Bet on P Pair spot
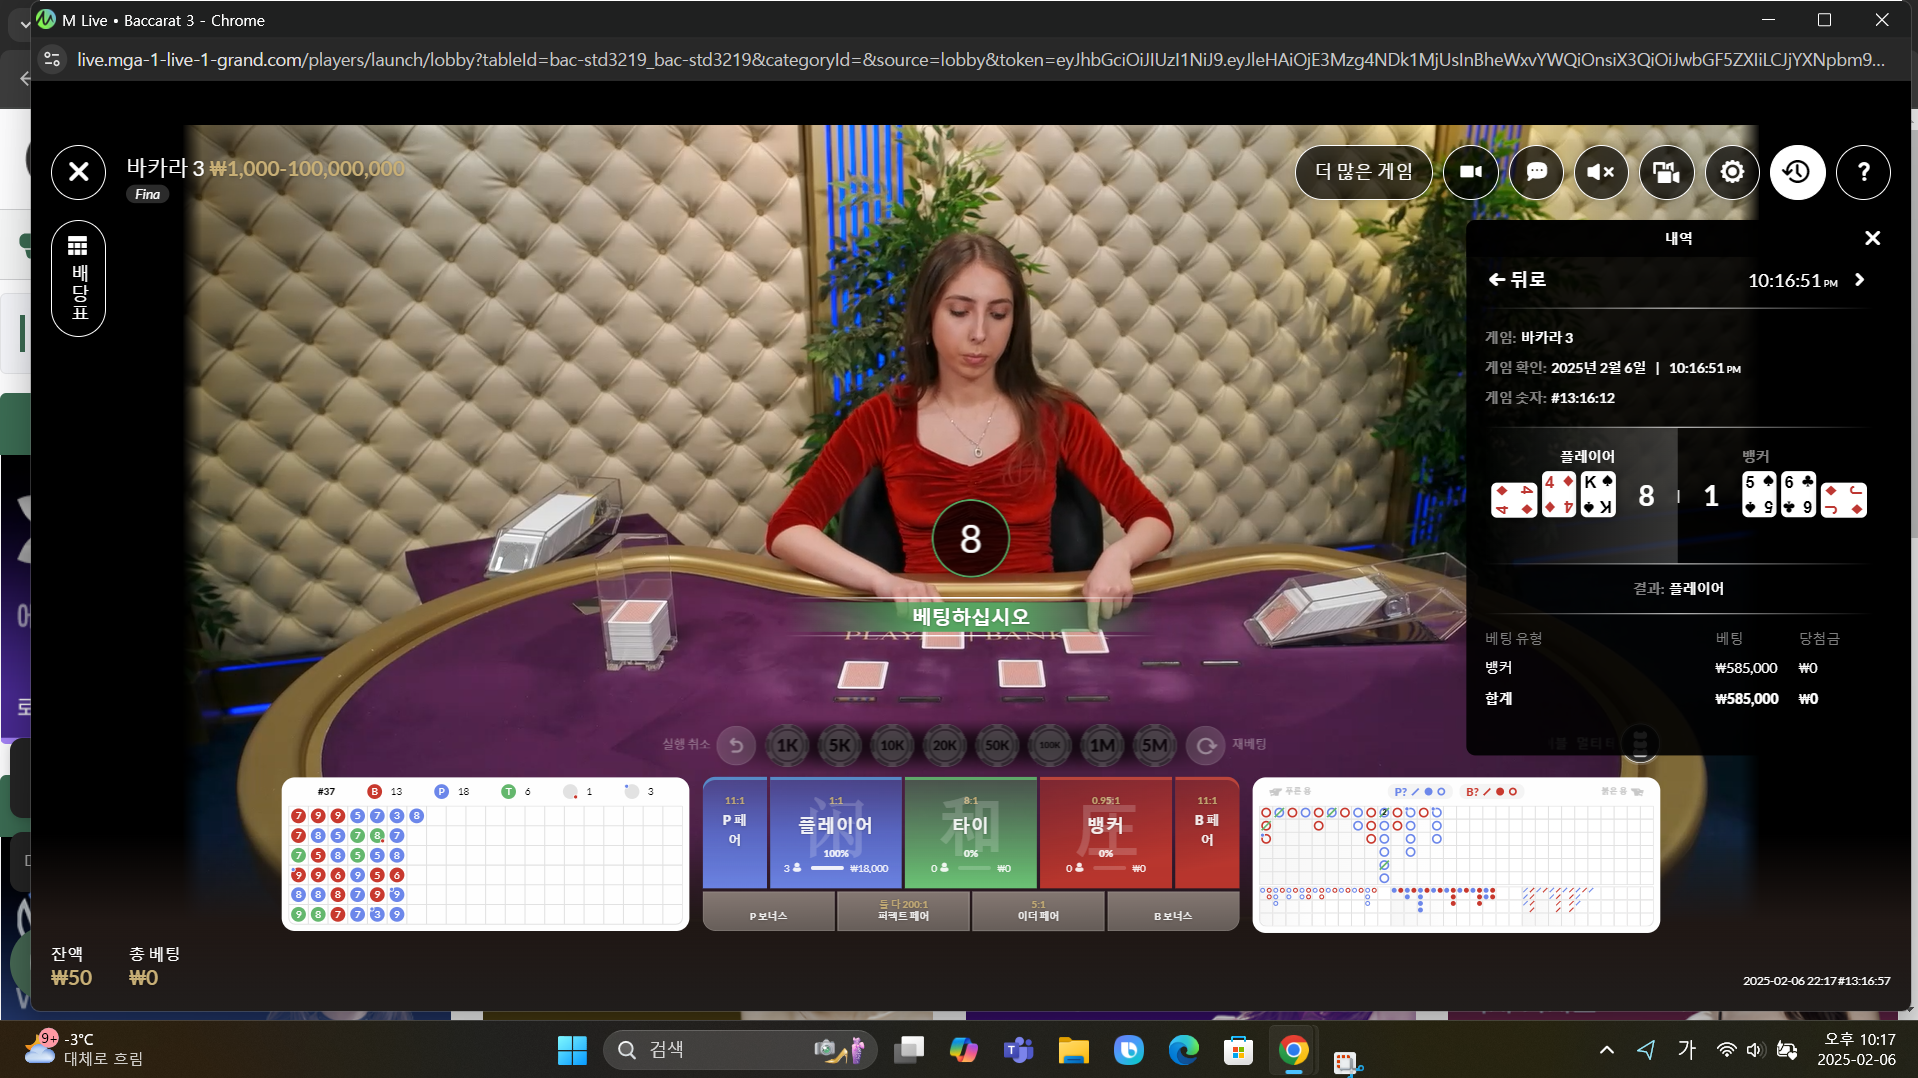Viewport: 1918px width, 1078px height. 735,833
